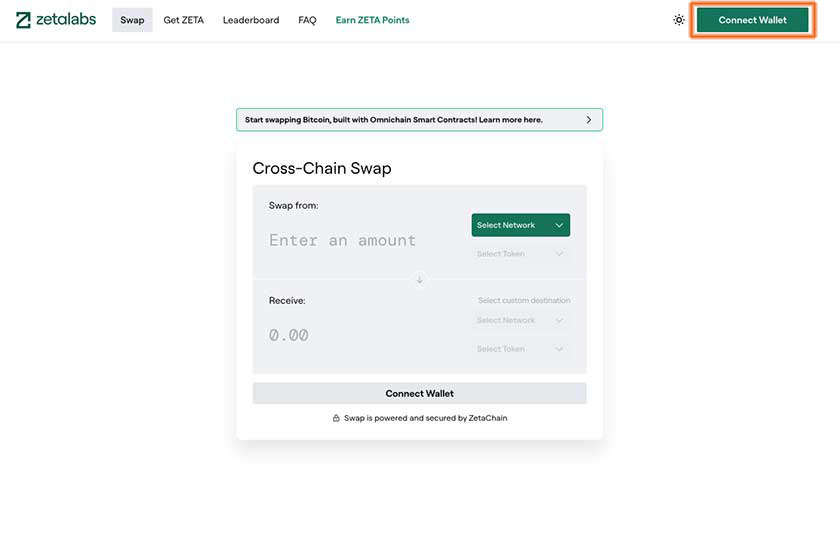Open the Swap tab
The width and height of the screenshot is (840, 560).
(x=132, y=20)
